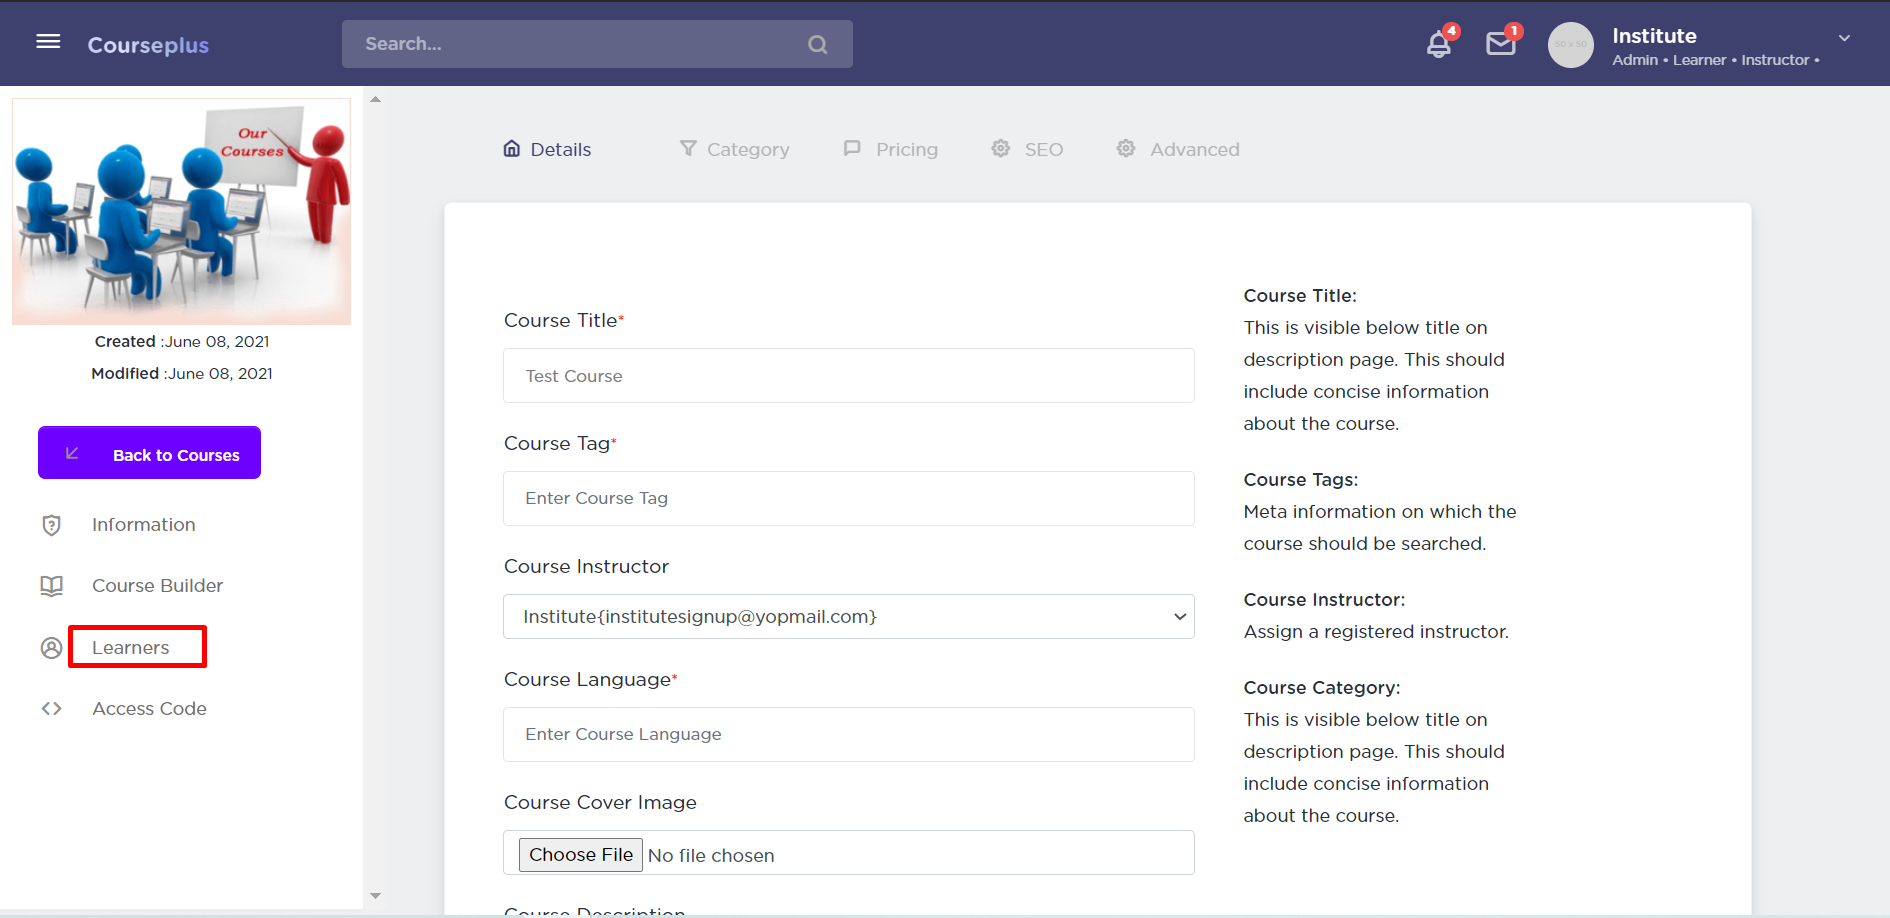Open the Course Instructor dropdown
This screenshot has width=1890, height=918.
pyautogui.click(x=848, y=617)
